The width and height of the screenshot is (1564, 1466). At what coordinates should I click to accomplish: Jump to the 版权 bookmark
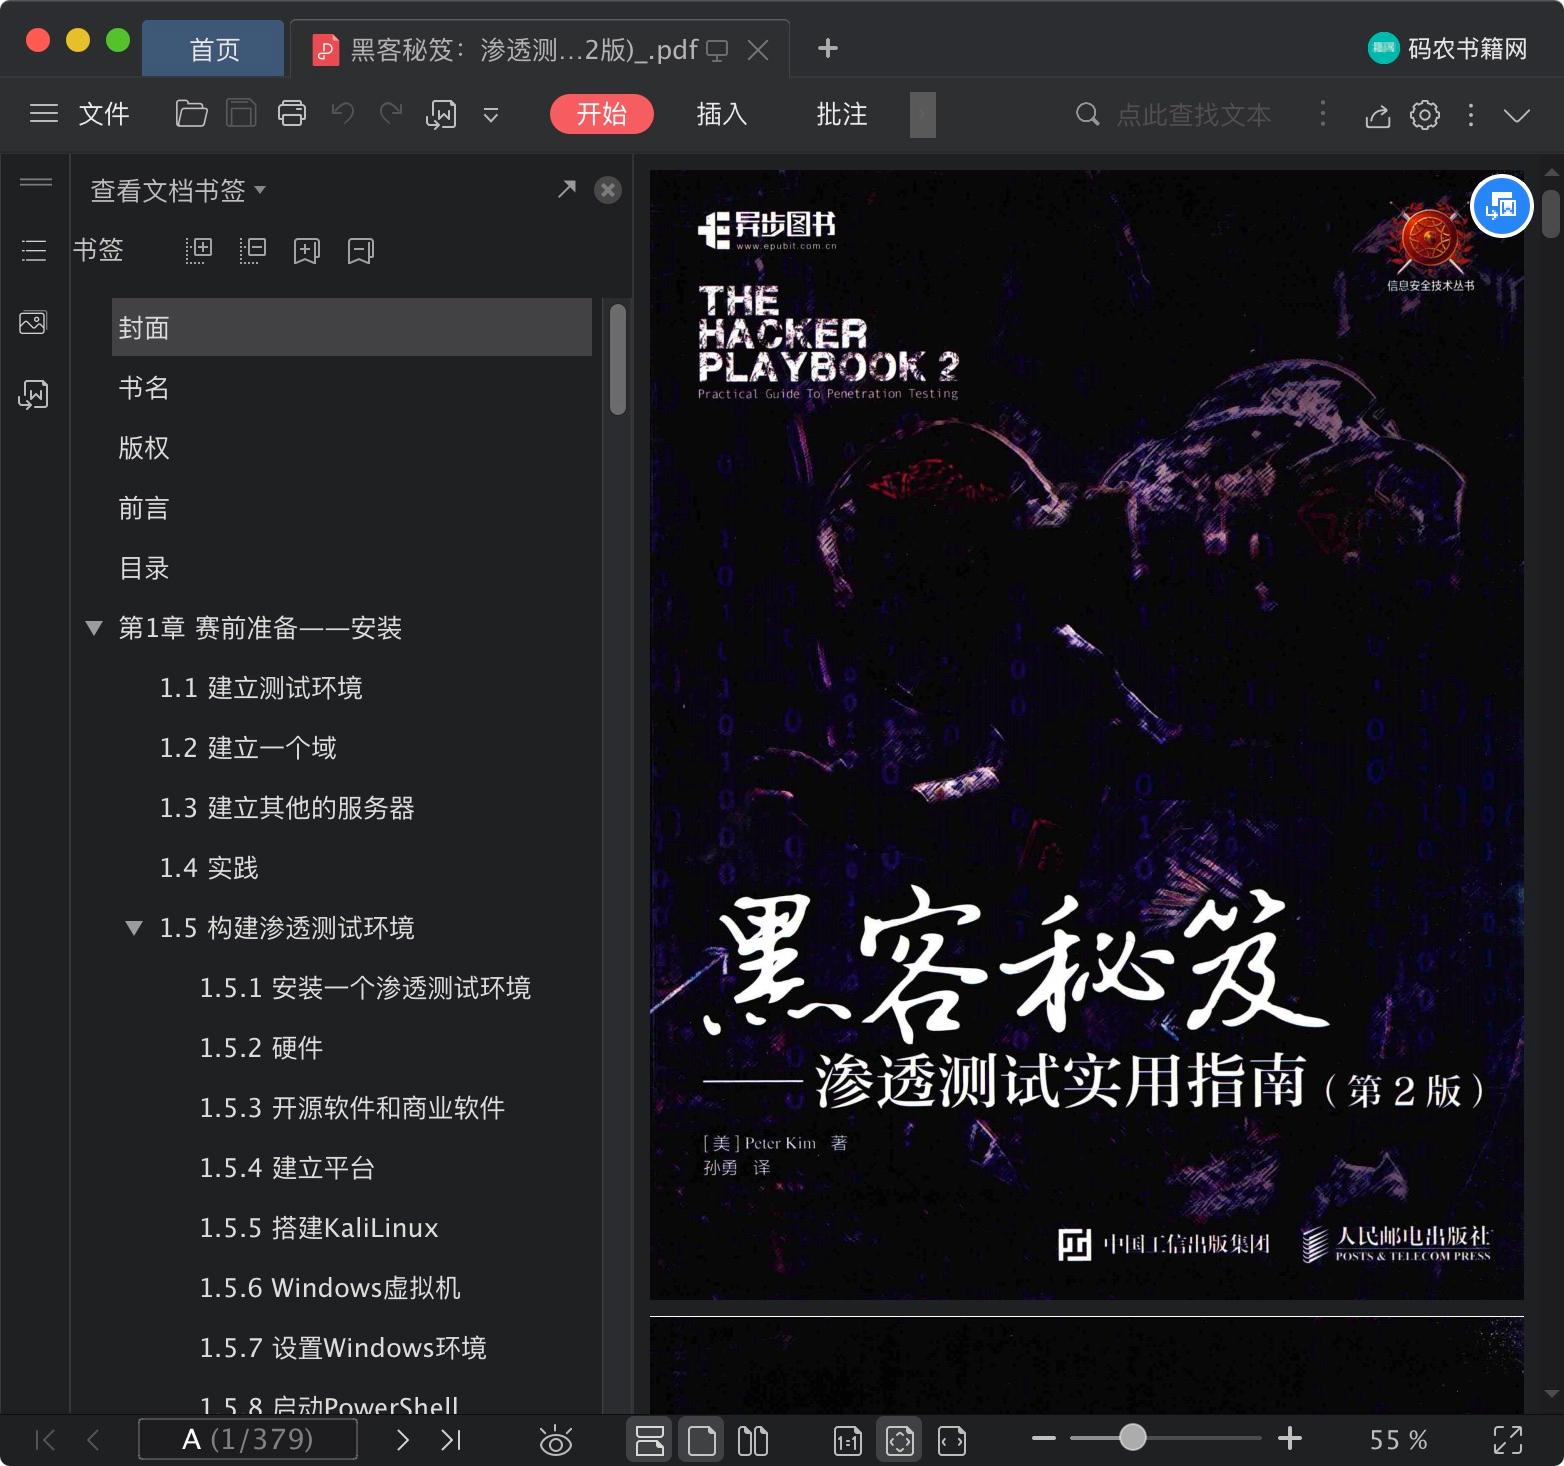click(144, 448)
